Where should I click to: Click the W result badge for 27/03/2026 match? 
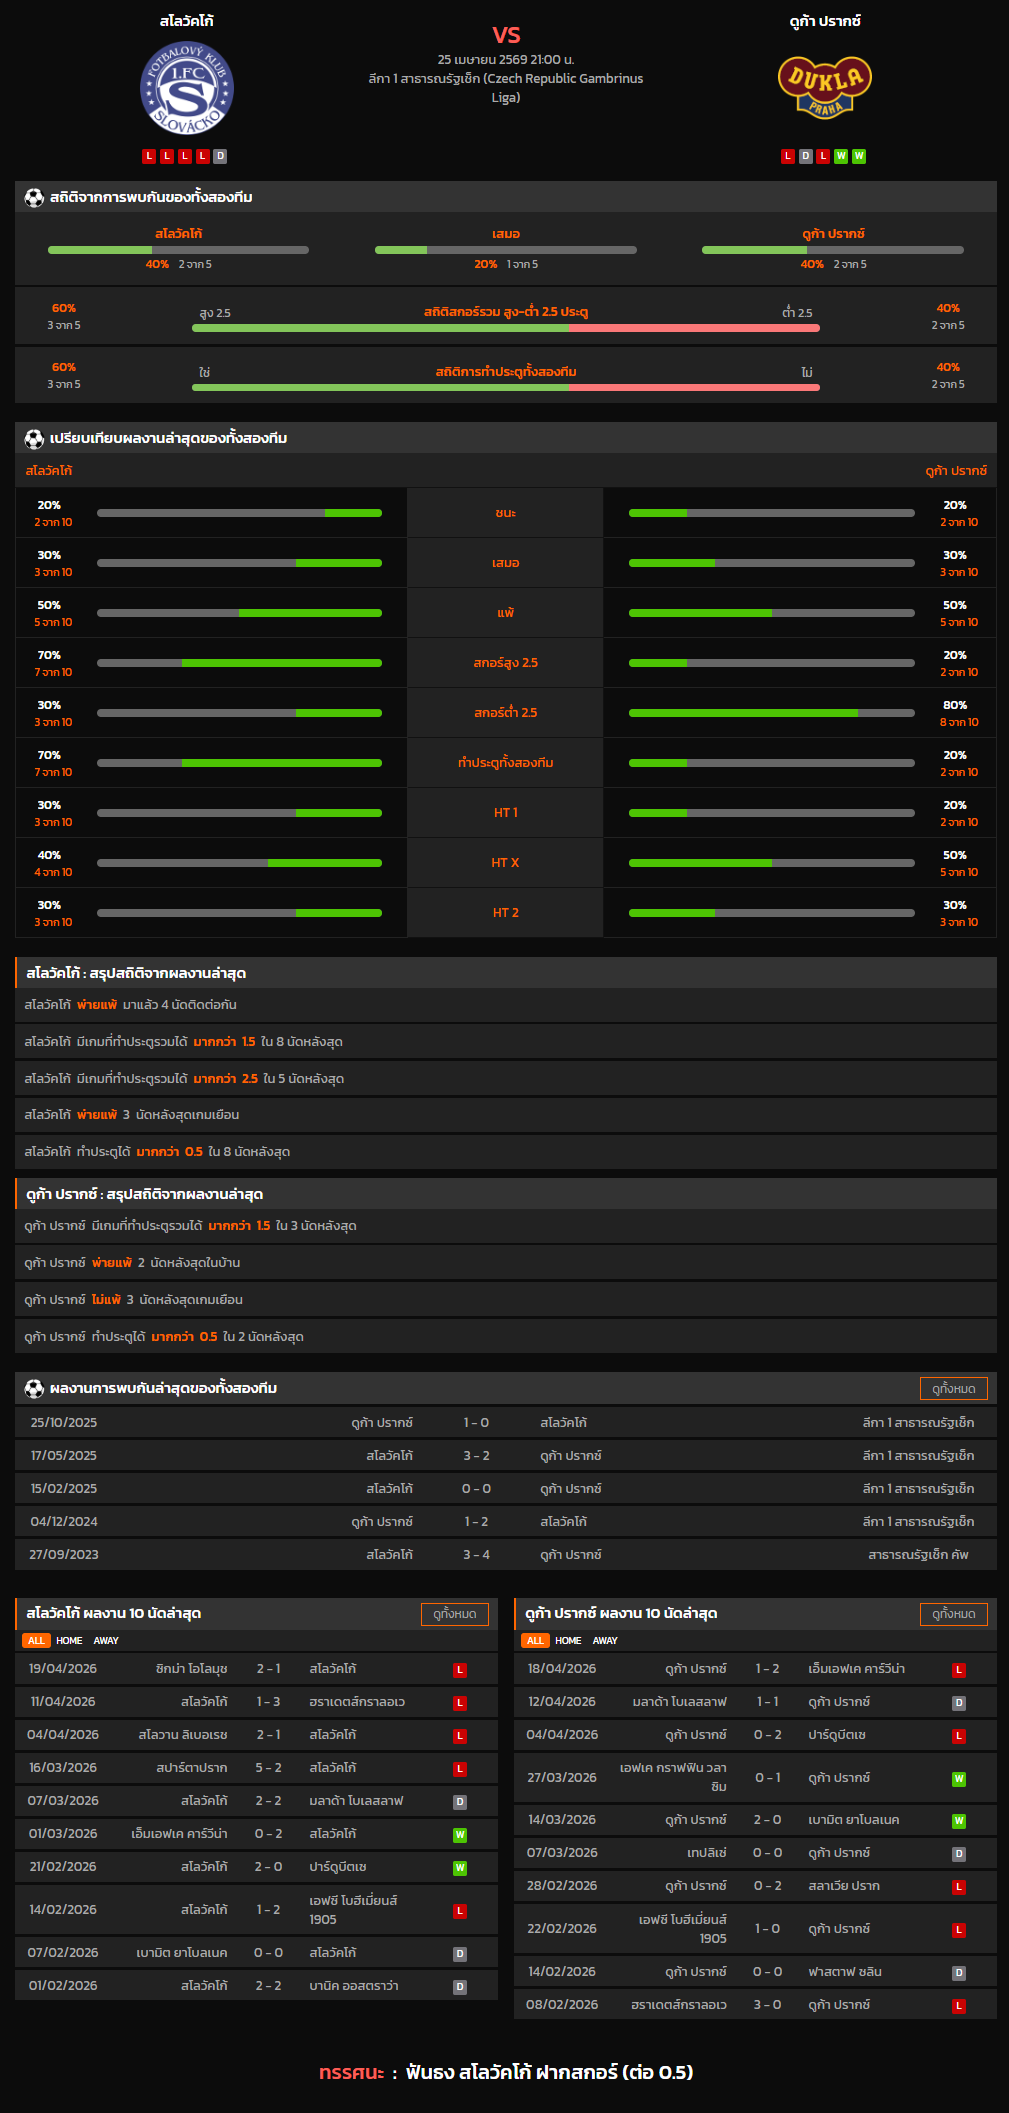click(958, 1779)
